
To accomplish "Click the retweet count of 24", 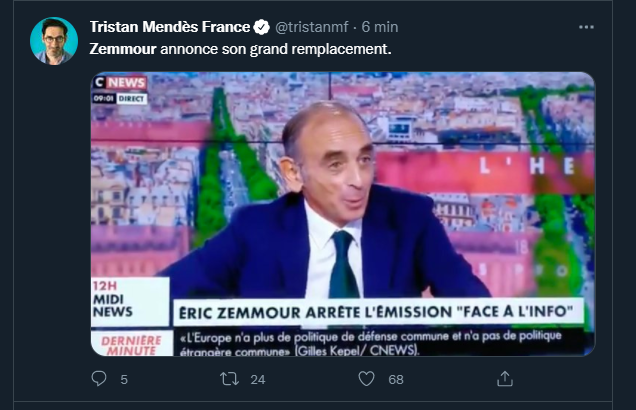I will [258, 380].
